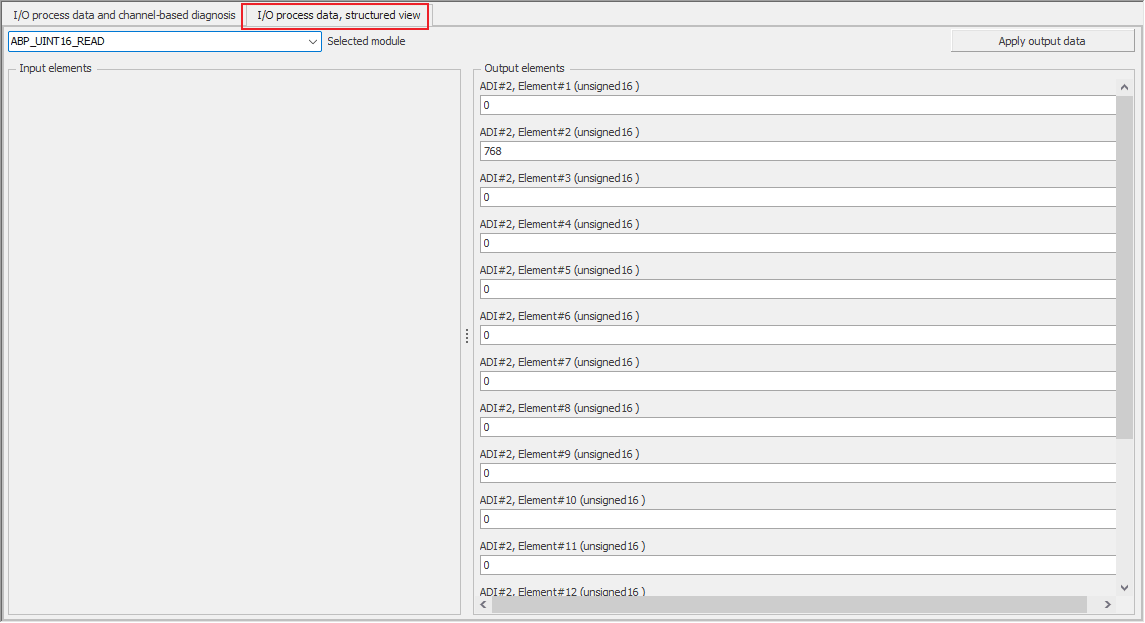Image resolution: width=1145 pixels, height=623 pixels.
Task: Select the ADI#2 Element#4 value field
Action: (x=797, y=243)
